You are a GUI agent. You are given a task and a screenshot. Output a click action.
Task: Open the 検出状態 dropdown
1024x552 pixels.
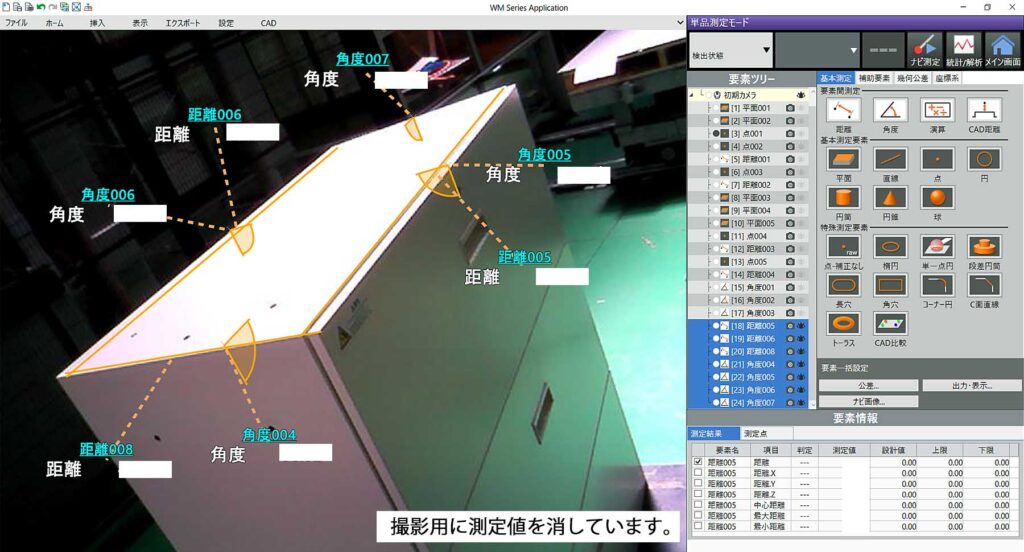(730, 49)
